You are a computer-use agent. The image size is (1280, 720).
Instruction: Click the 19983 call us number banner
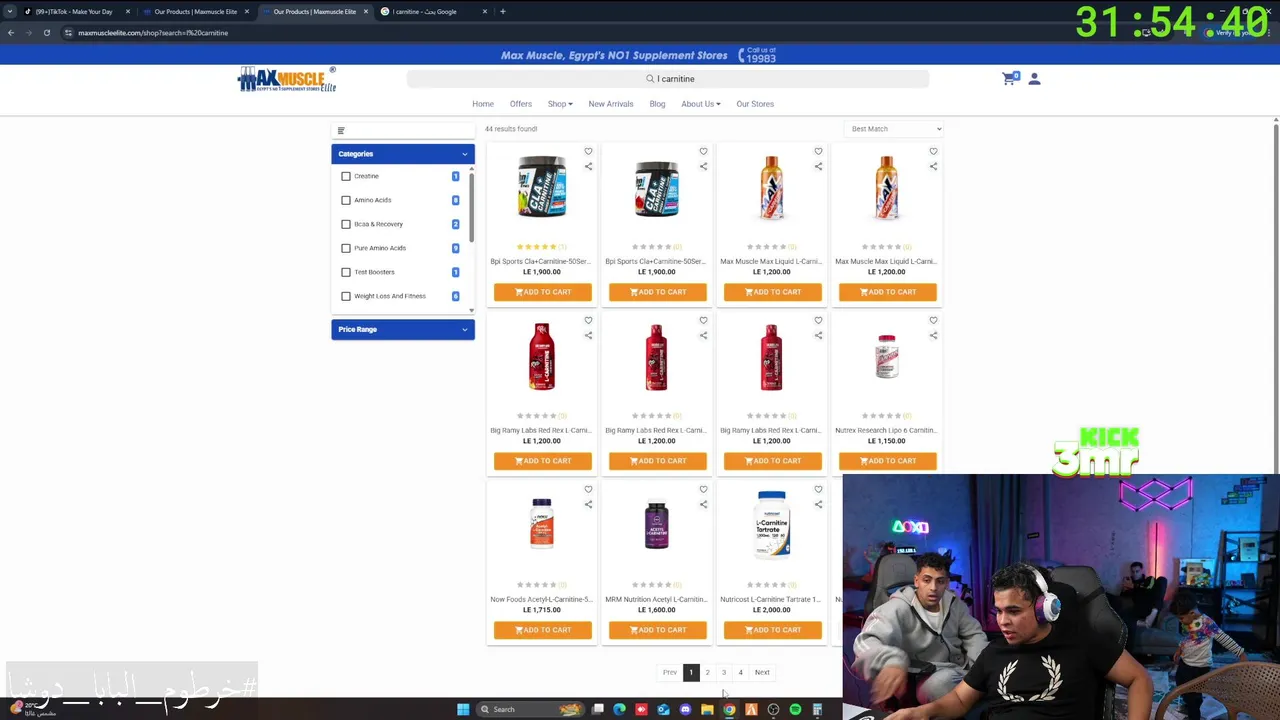(x=758, y=55)
